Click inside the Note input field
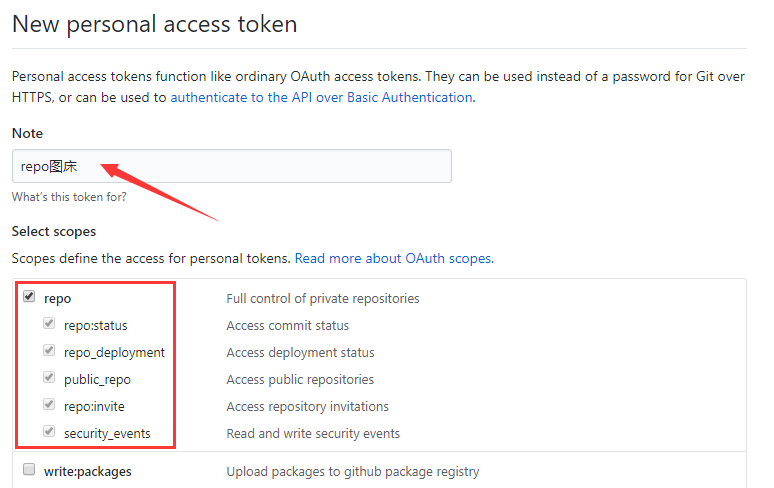 pos(232,166)
